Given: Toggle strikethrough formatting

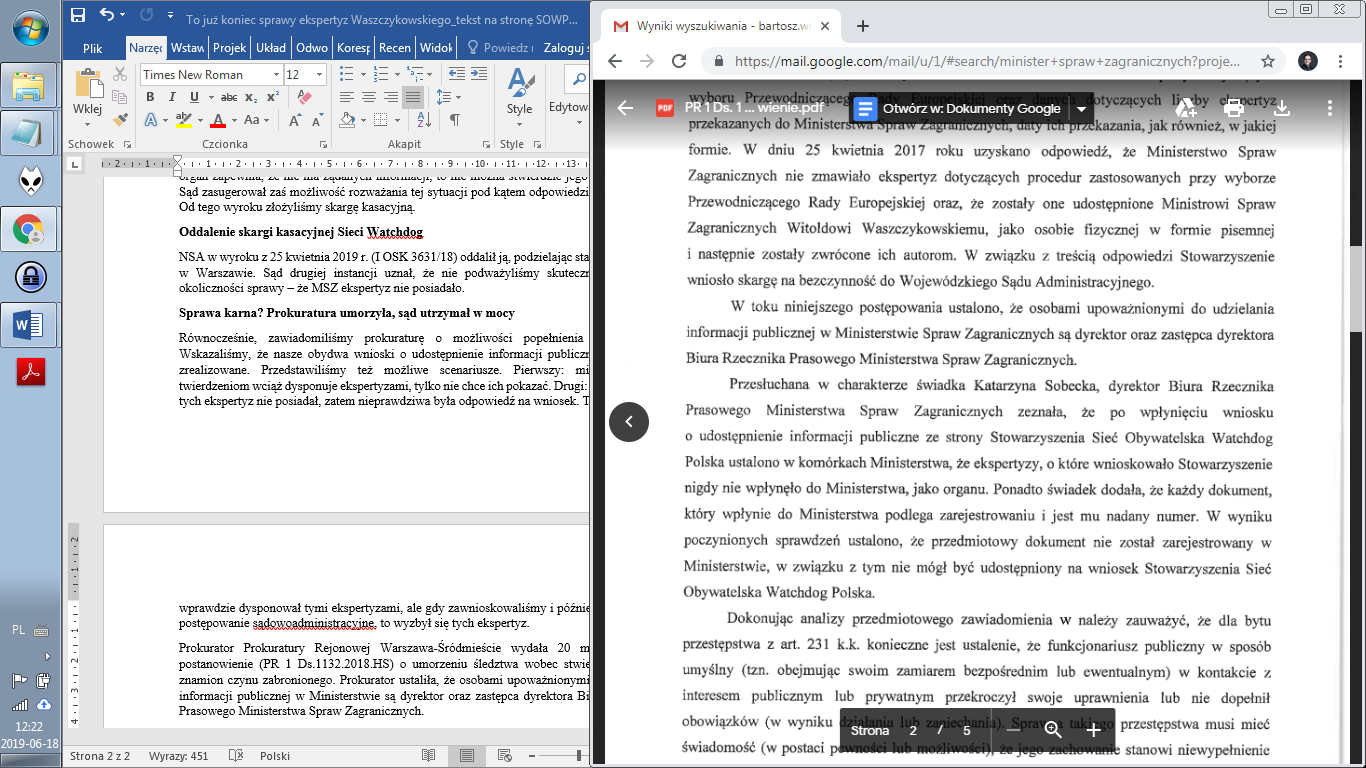Looking at the screenshot, I should pyautogui.click(x=228, y=97).
